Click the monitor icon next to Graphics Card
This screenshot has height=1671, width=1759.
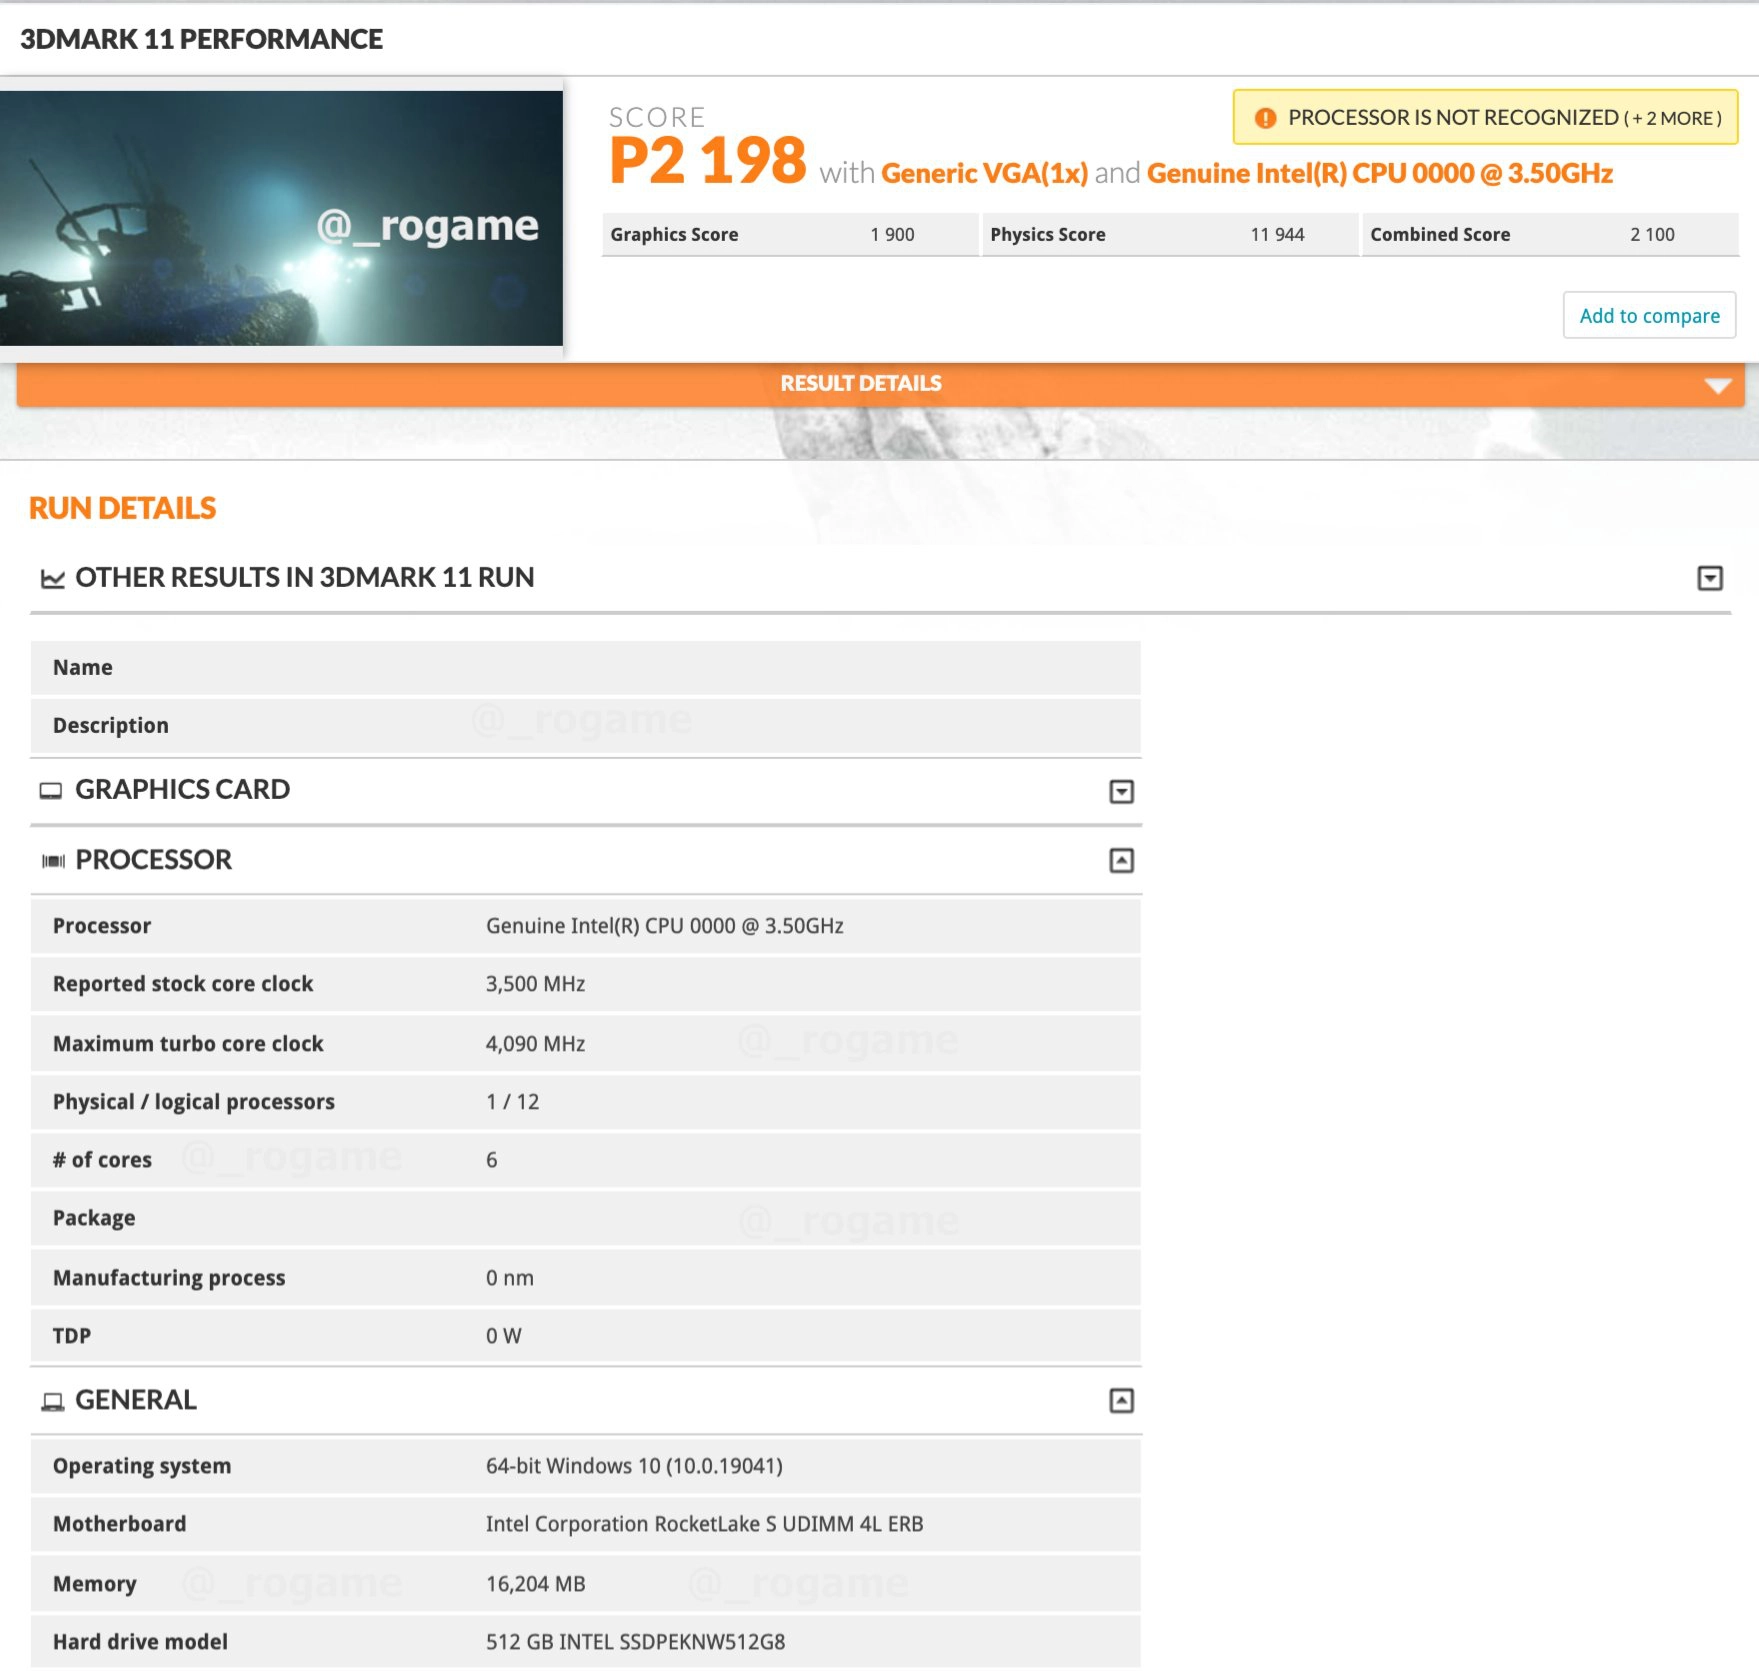[x=51, y=791]
